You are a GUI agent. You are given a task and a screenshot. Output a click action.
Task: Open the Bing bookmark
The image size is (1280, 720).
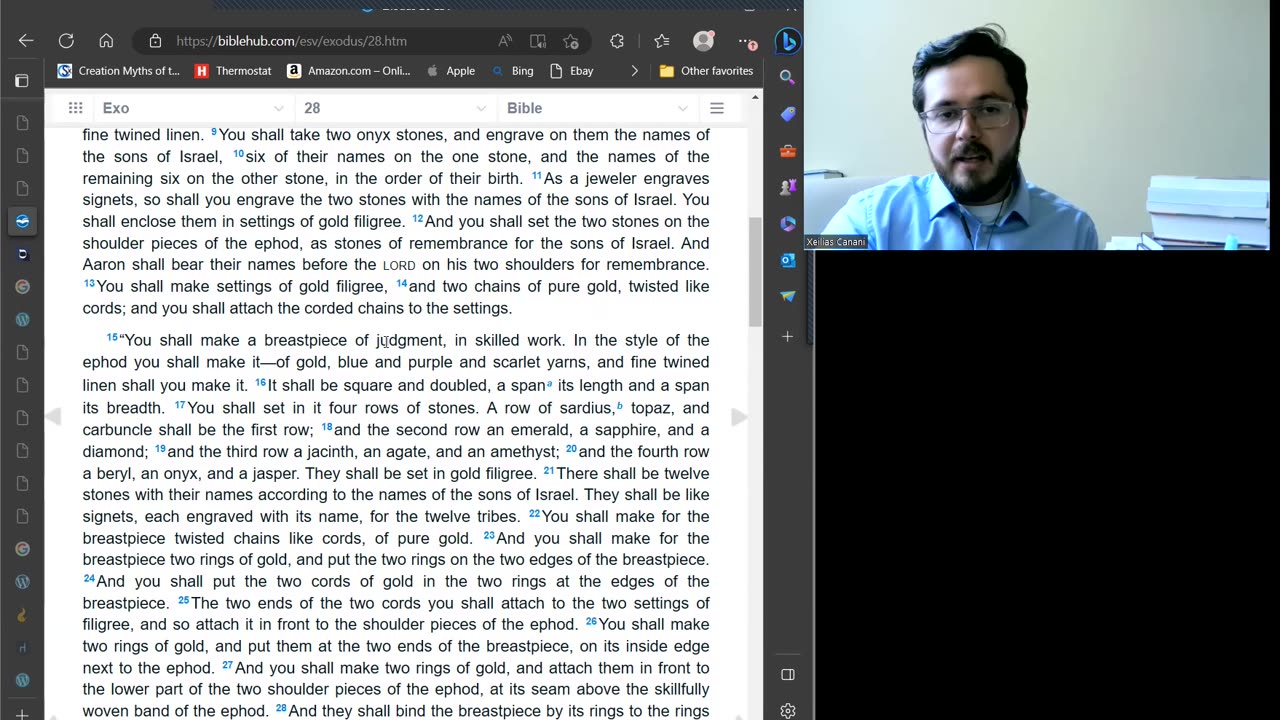[x=512, y=71]
